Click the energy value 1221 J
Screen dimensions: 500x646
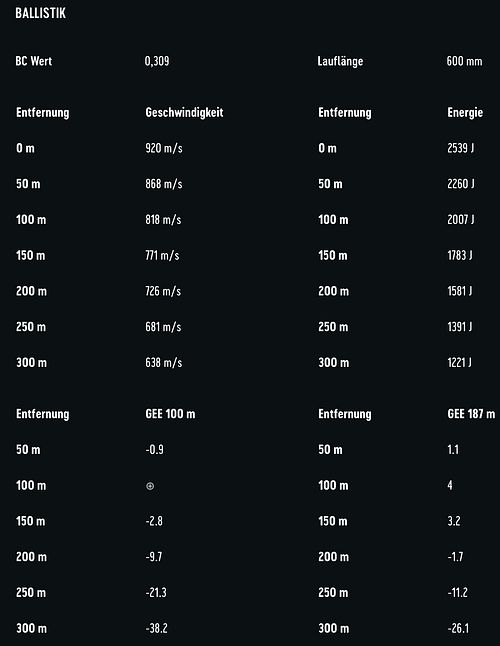(x=460, y=363)
